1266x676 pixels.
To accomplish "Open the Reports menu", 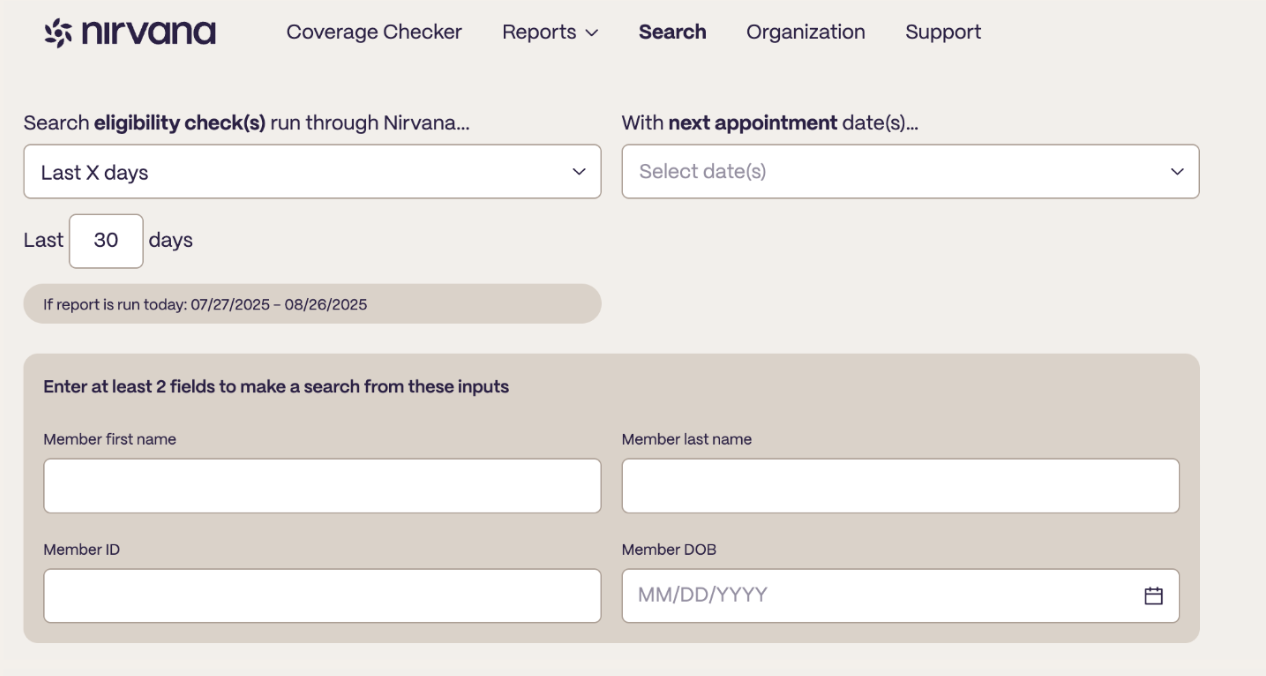I will tap(550, 32).
